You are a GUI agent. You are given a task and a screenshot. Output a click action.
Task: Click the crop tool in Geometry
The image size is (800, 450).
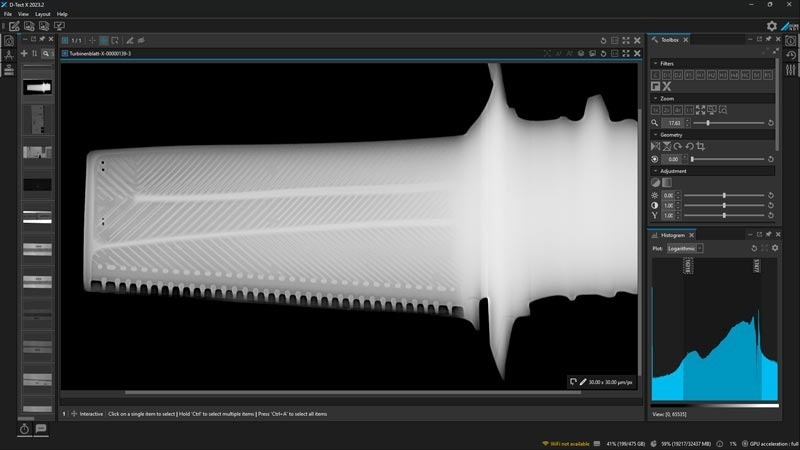(701, 146)
